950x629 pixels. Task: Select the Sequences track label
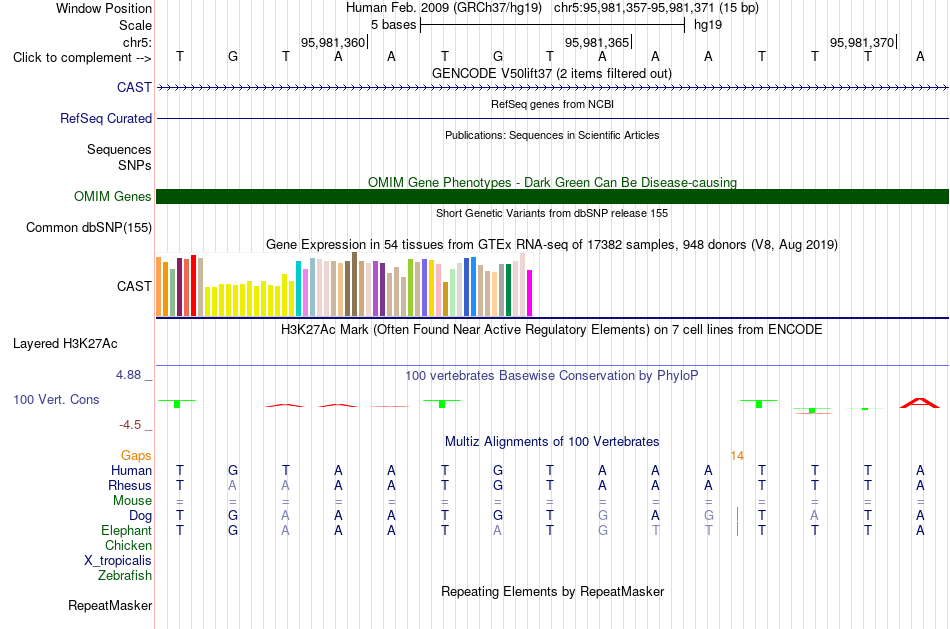point(119,149)
